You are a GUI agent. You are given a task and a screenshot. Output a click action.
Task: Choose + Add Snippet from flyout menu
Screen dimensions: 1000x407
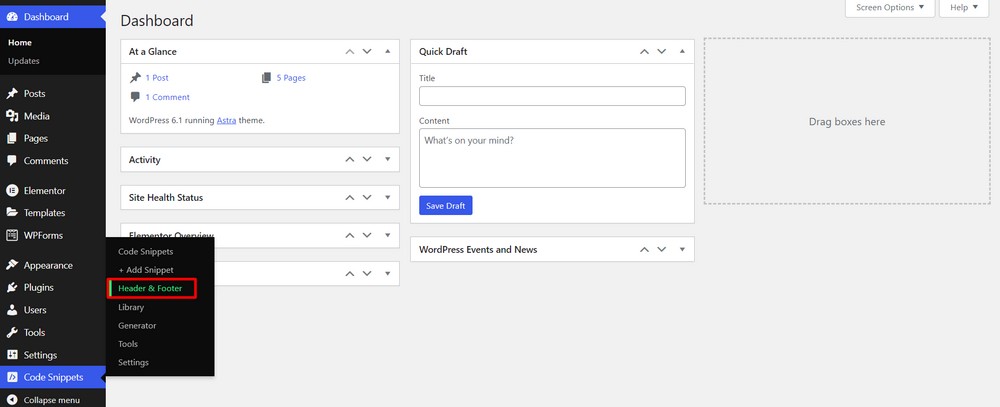(x=145, y=270)
